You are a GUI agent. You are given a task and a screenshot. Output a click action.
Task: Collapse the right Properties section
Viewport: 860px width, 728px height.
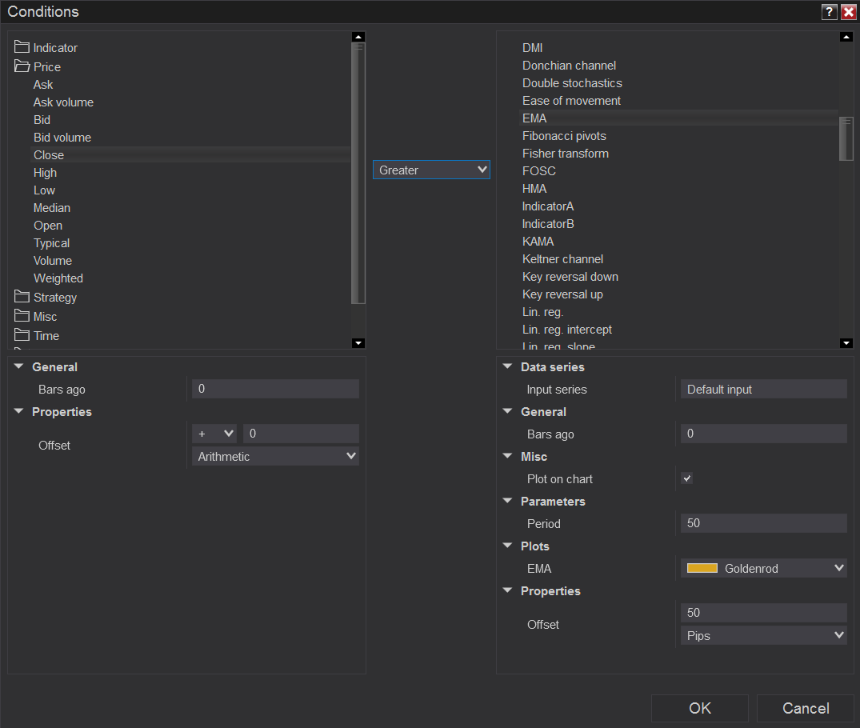(x=507, y=591)
